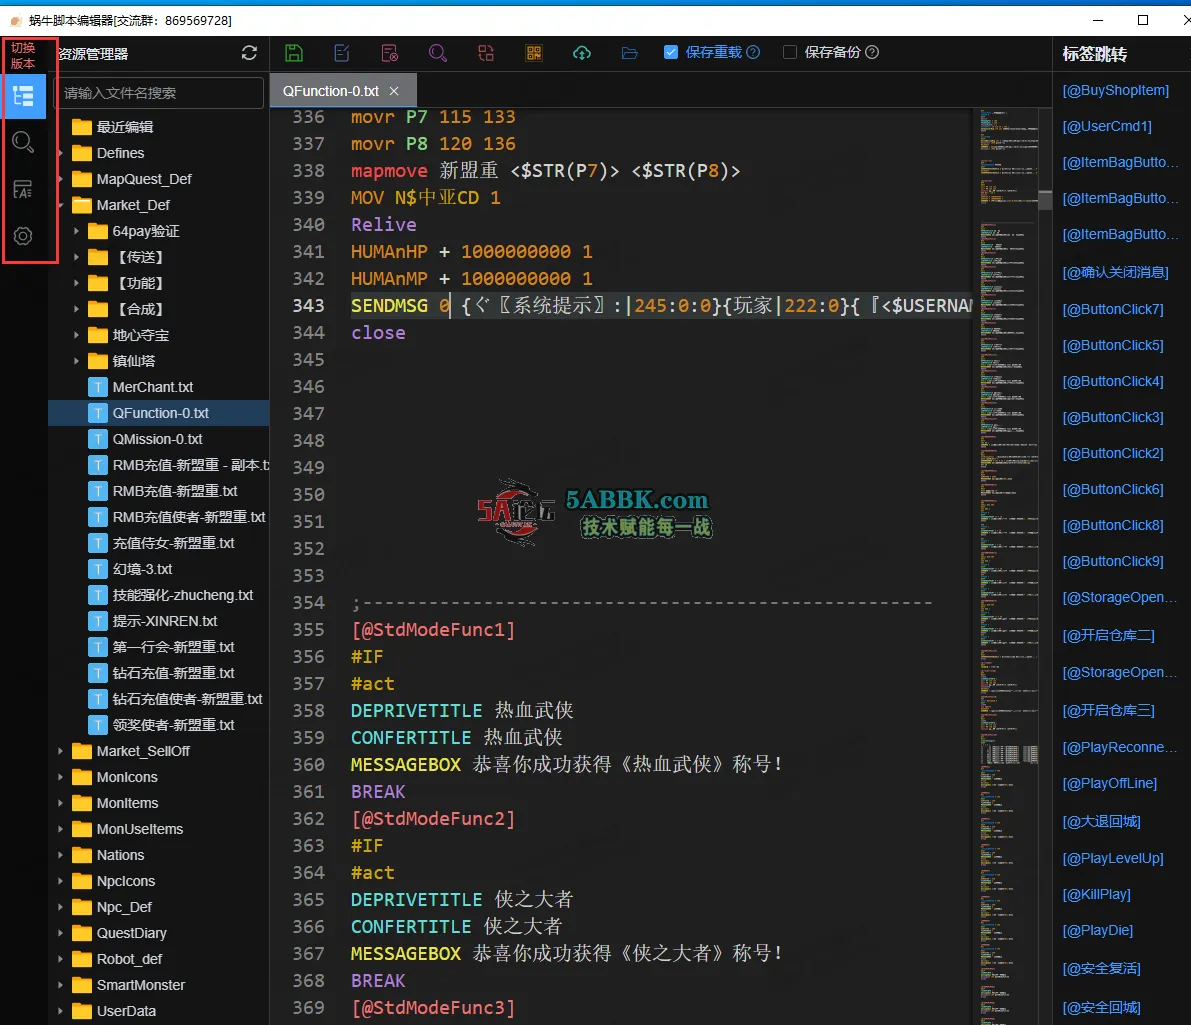Jump to [@开启仓库二] label

(1108, 635)
